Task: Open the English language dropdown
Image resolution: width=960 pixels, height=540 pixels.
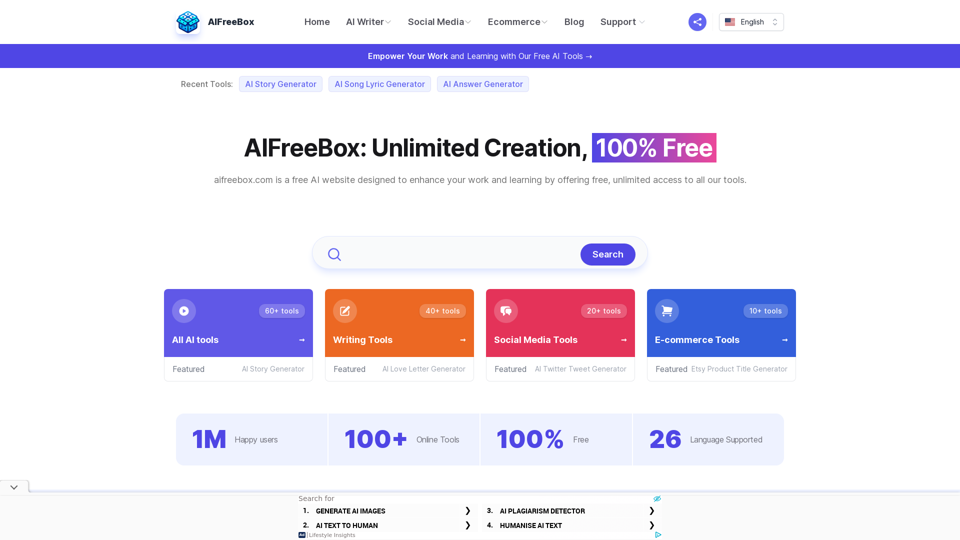Action: 751,22
